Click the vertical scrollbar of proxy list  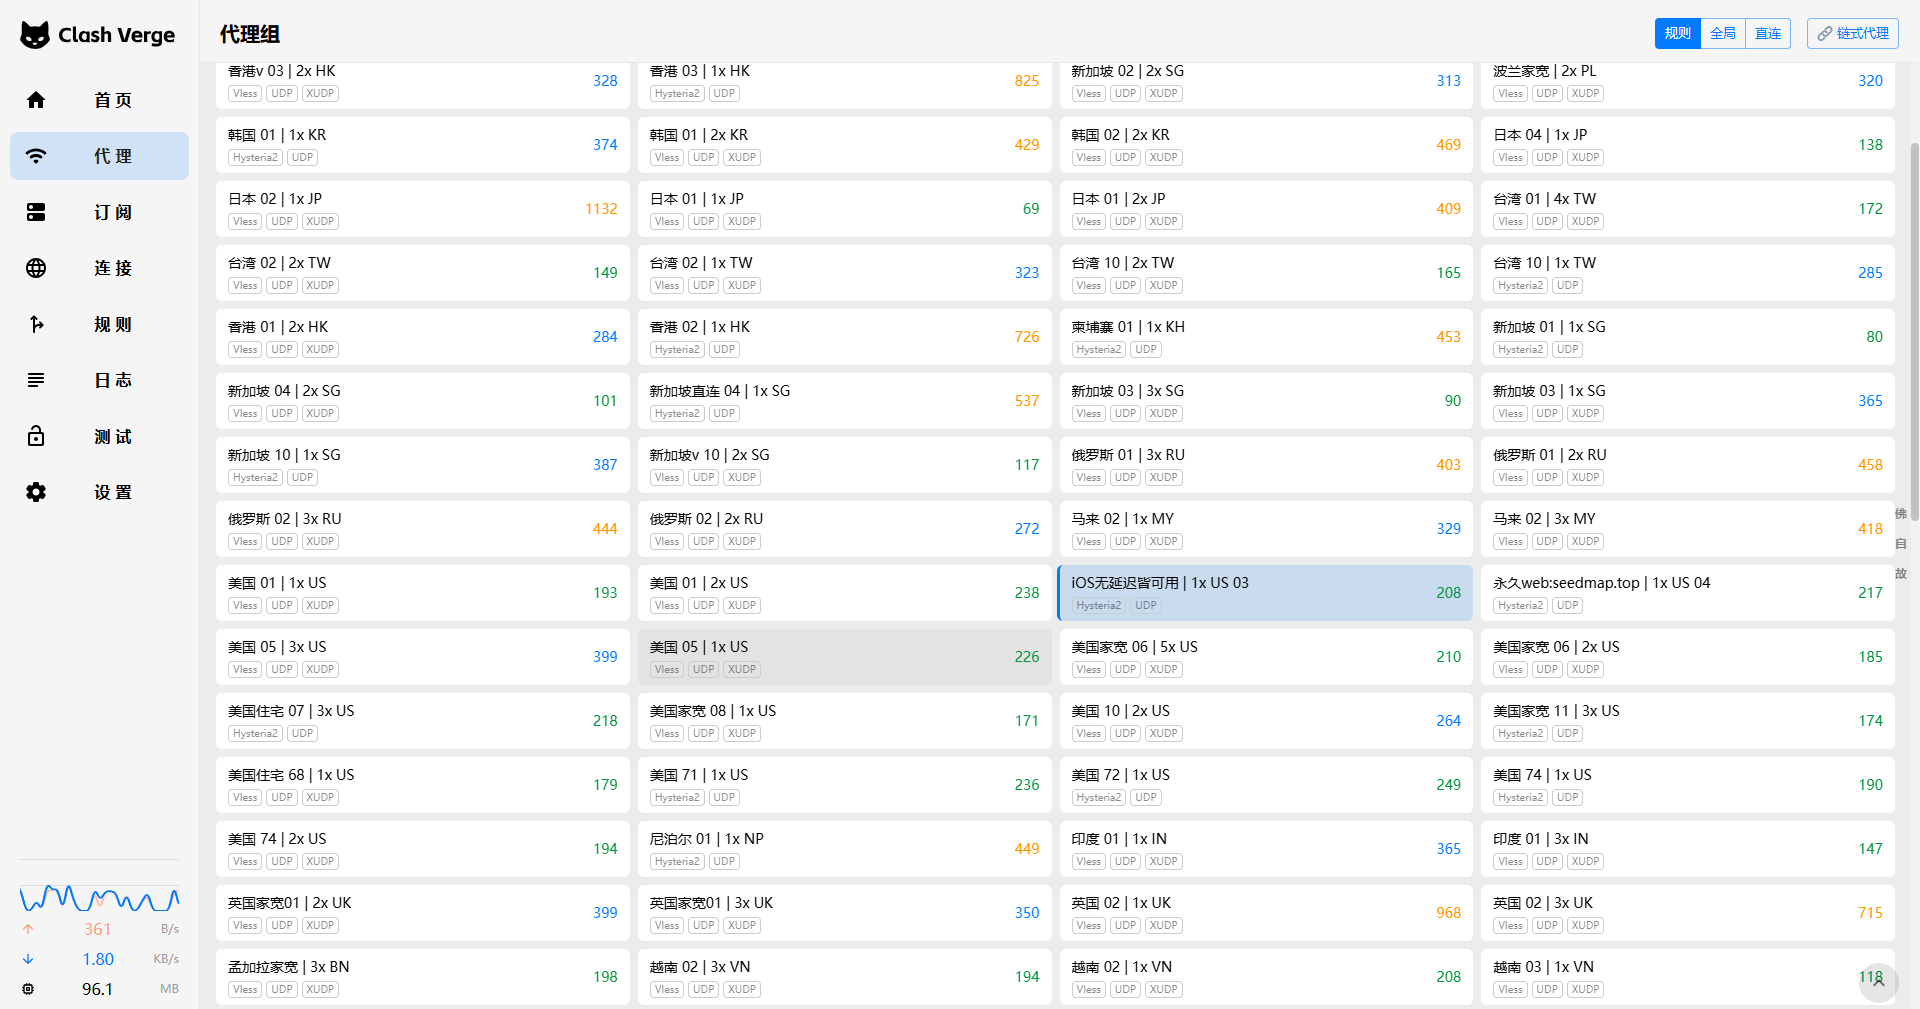[x=1914, y=330]
